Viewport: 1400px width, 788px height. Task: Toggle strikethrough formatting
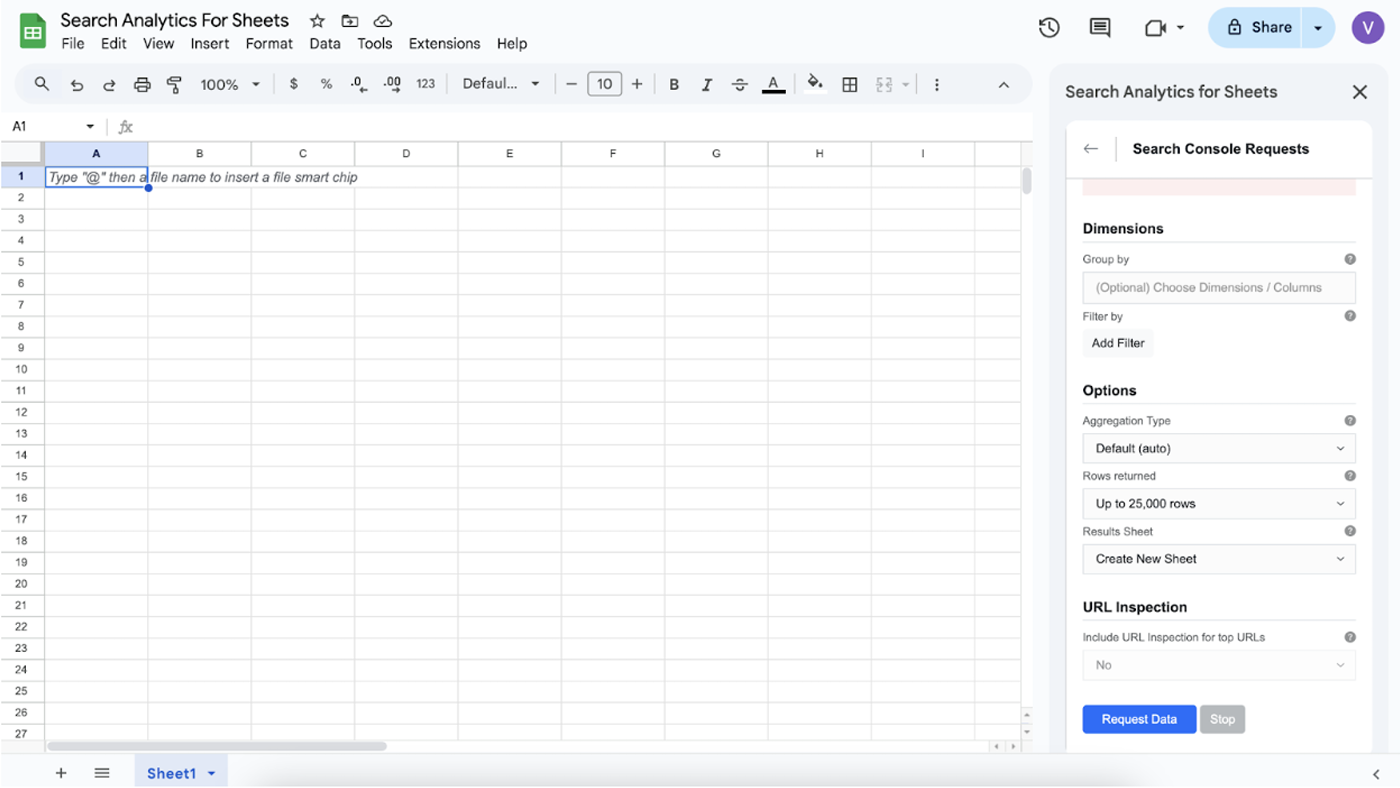pyautogui.click(x=740, y=85)
